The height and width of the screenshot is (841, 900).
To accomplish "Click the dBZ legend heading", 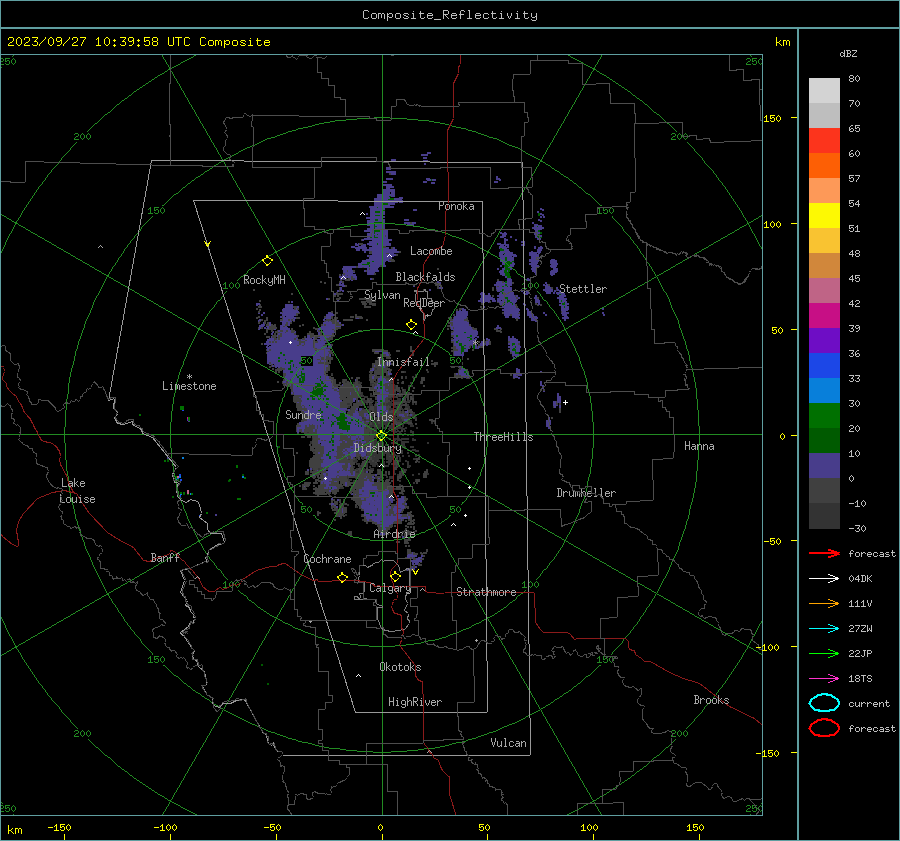I will (x=848, y=53).
